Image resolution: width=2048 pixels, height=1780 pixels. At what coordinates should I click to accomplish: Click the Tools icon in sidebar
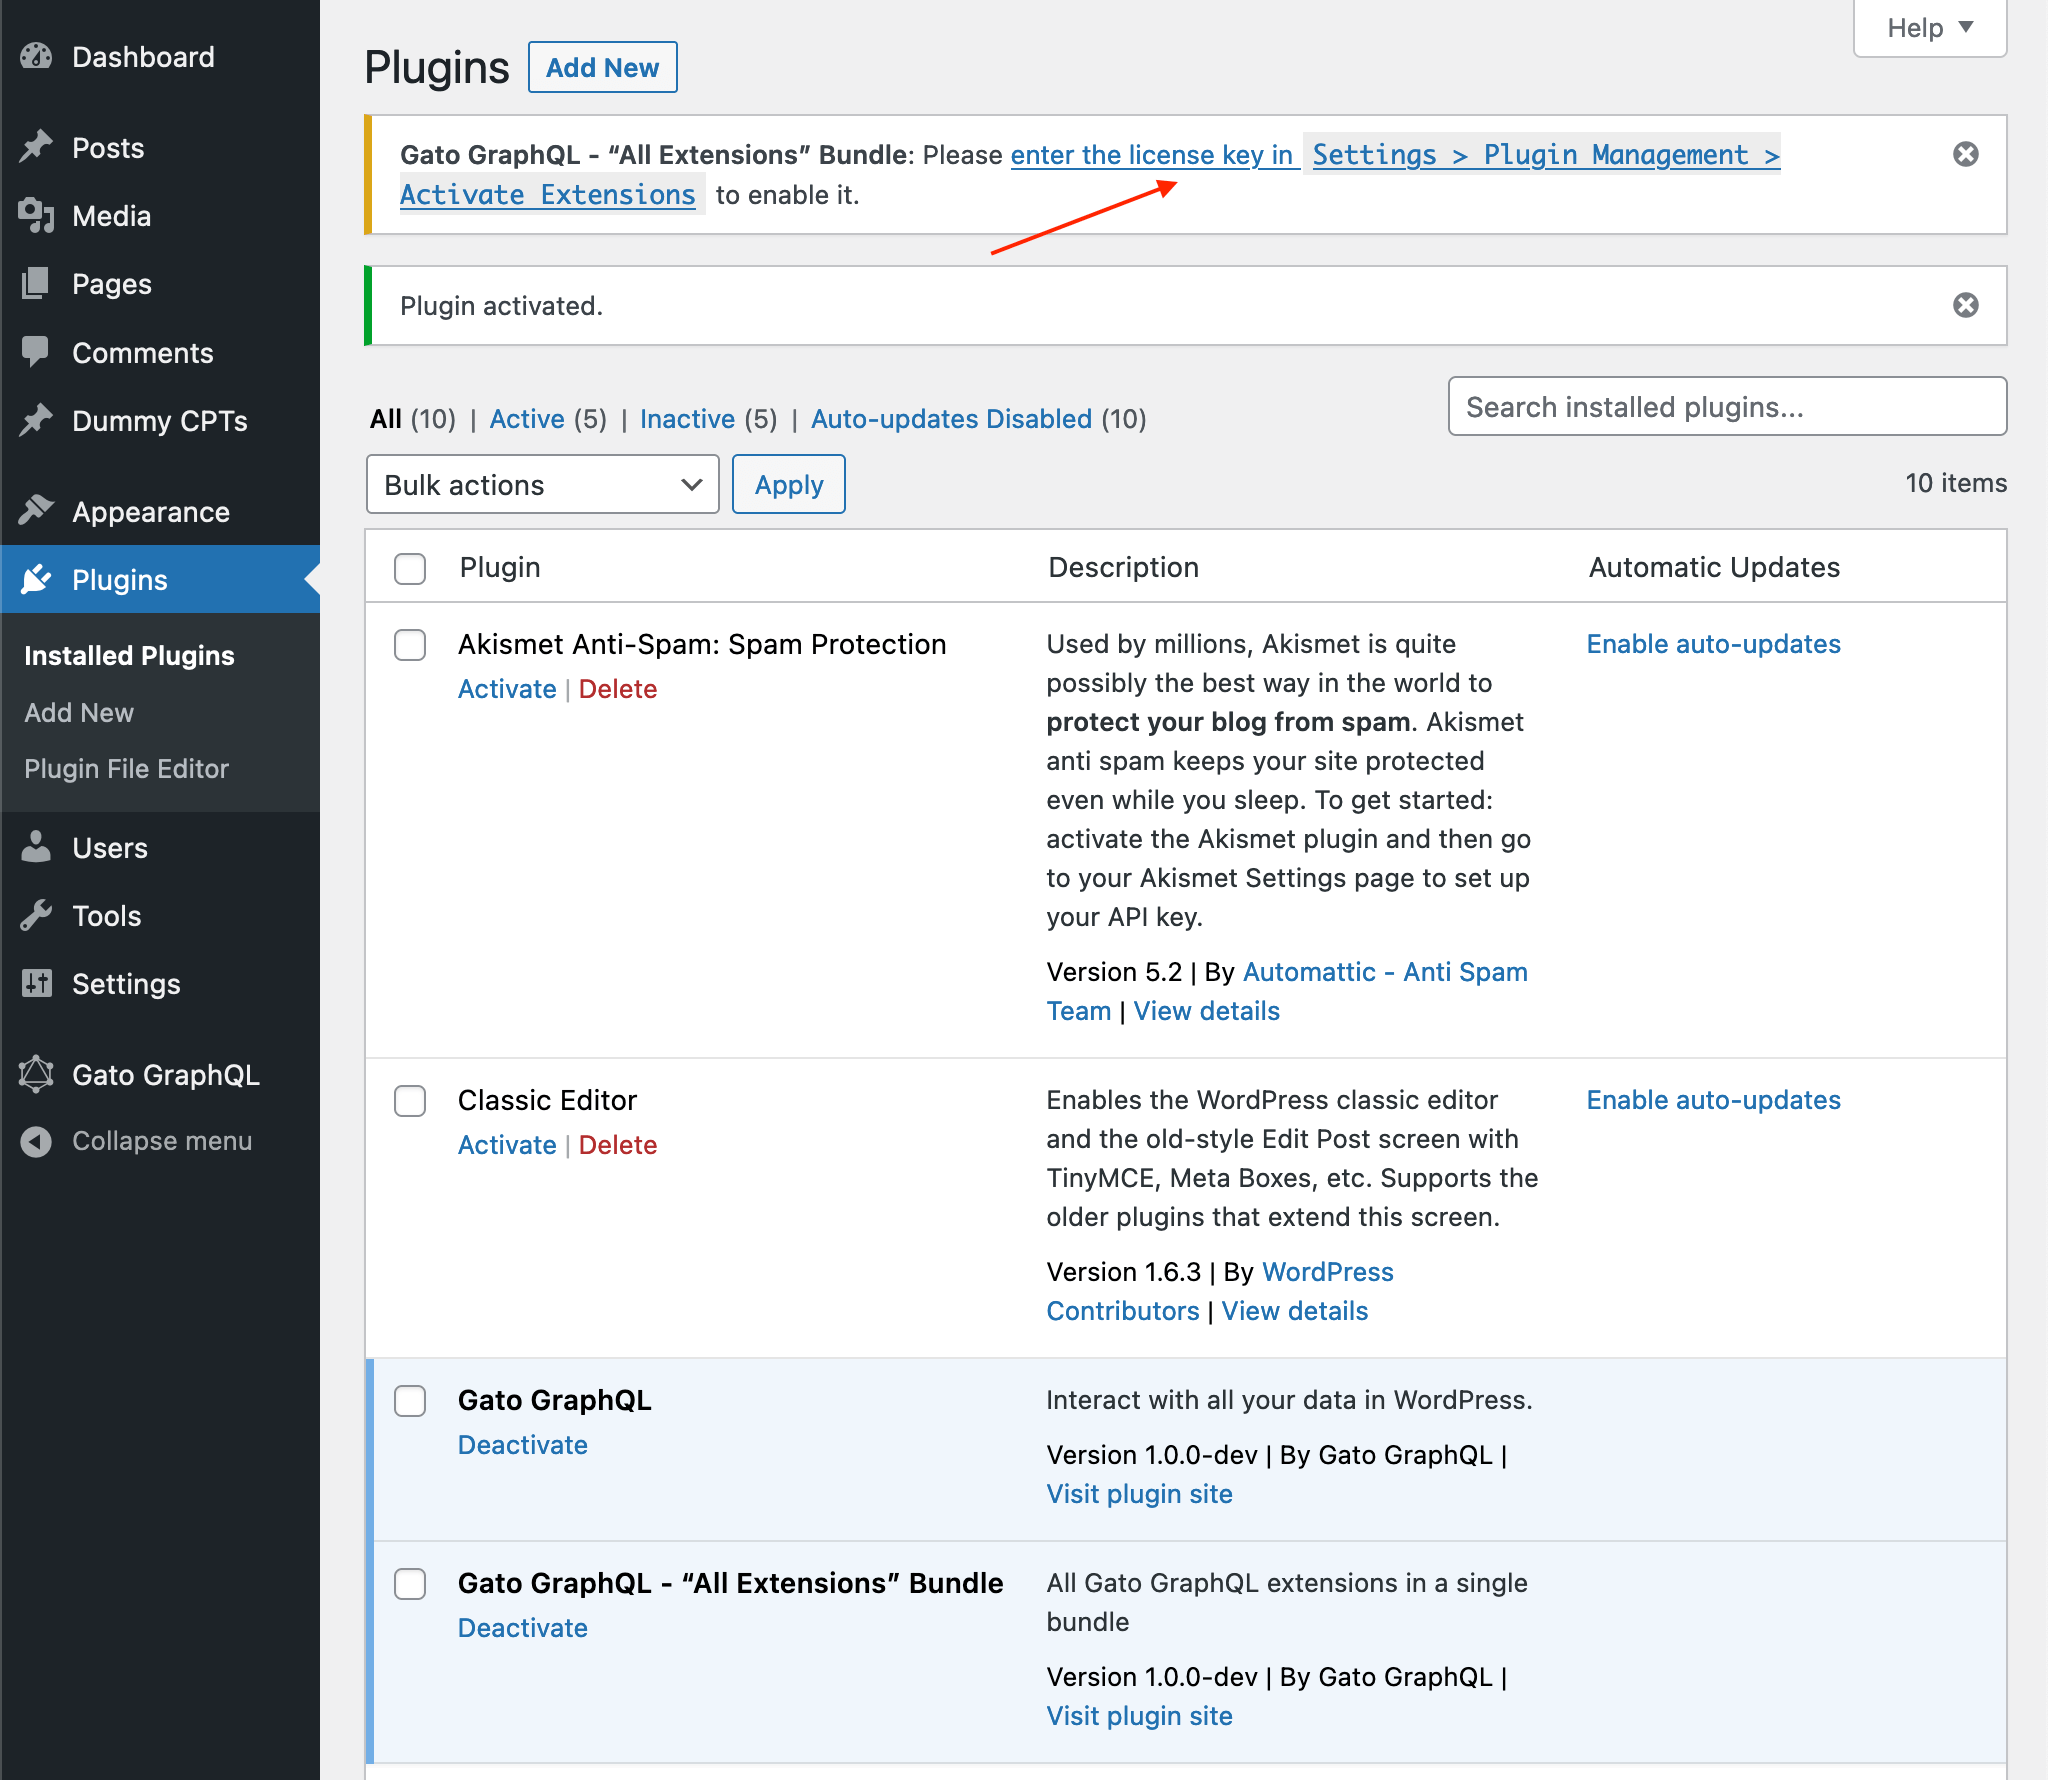coord(38,914)
